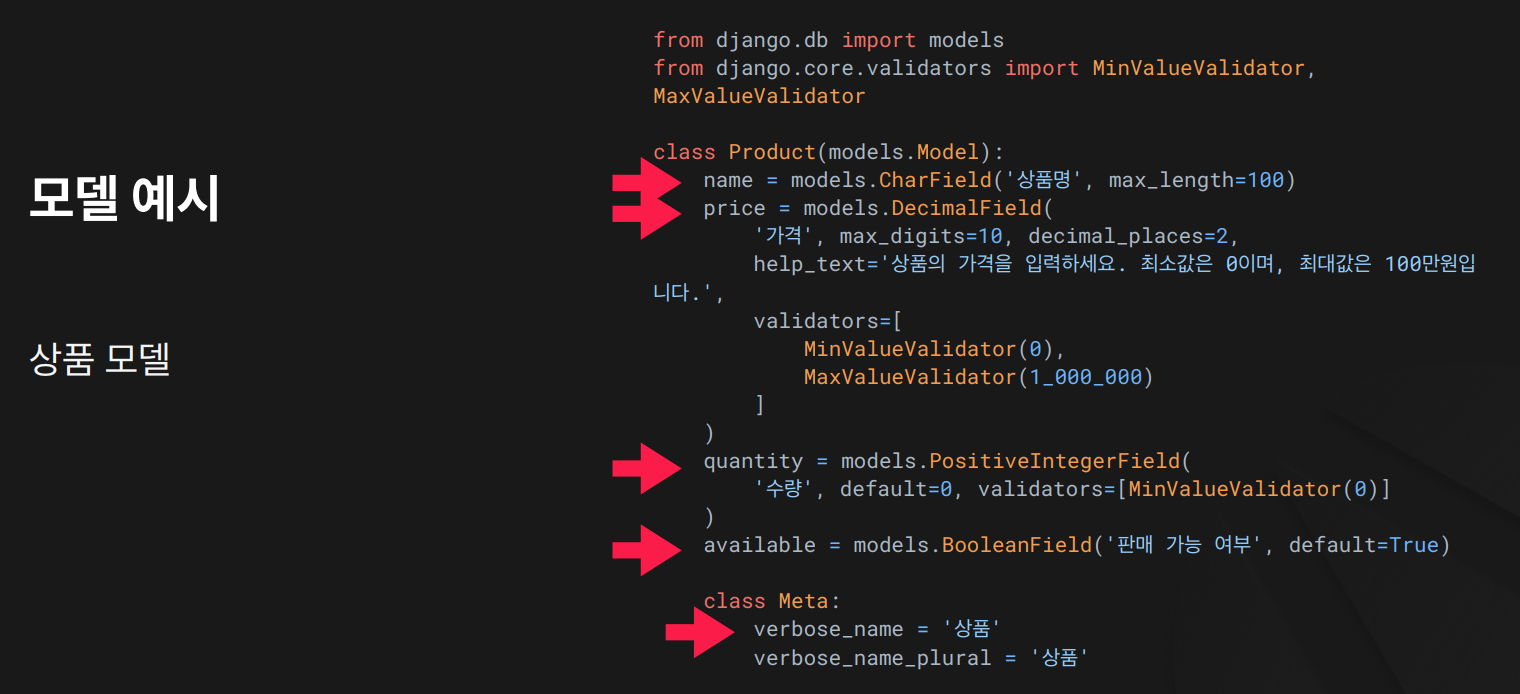
Task: Click the 'class Meta:' line
Action: pos(771,601)
